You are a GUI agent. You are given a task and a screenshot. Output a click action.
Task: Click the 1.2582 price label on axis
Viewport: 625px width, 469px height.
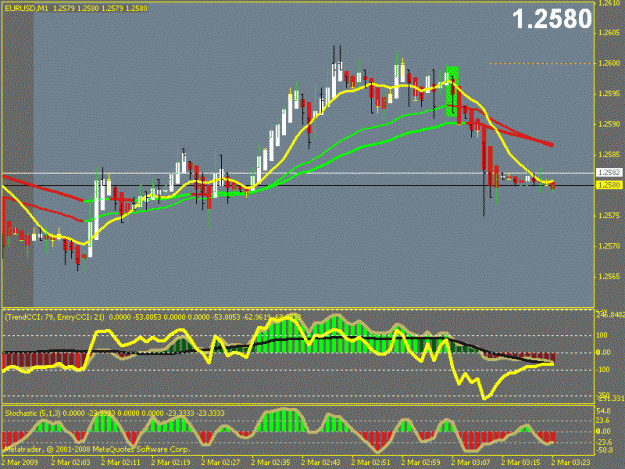[609, 173]
